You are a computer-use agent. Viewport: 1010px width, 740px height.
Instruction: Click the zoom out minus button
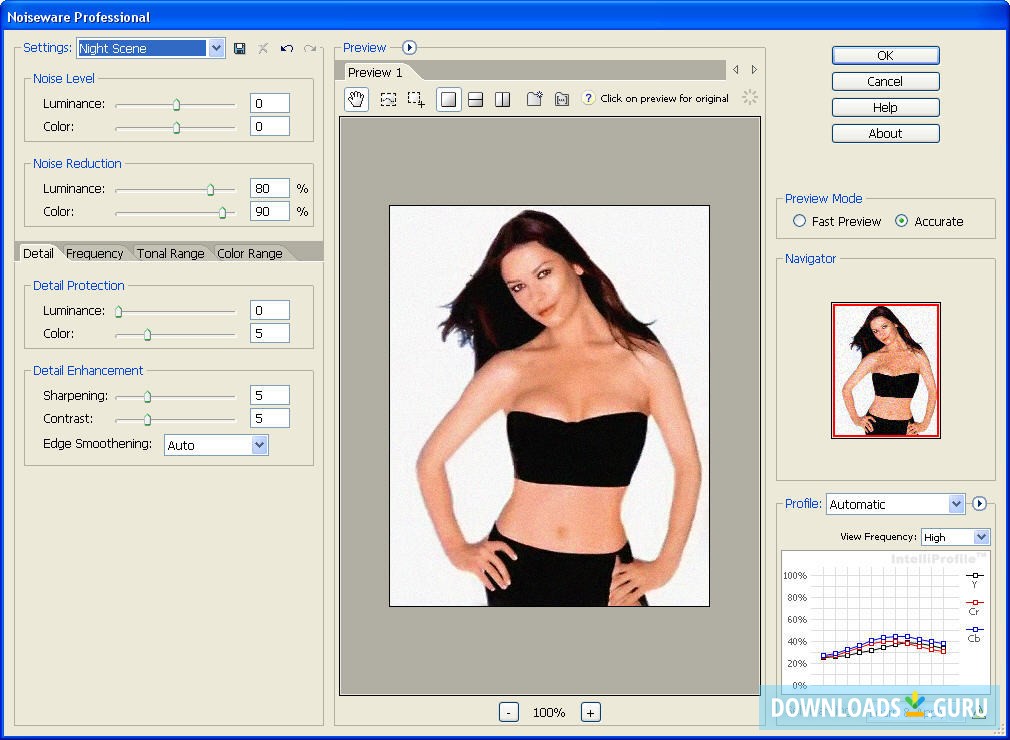click(x=509, y=712)
